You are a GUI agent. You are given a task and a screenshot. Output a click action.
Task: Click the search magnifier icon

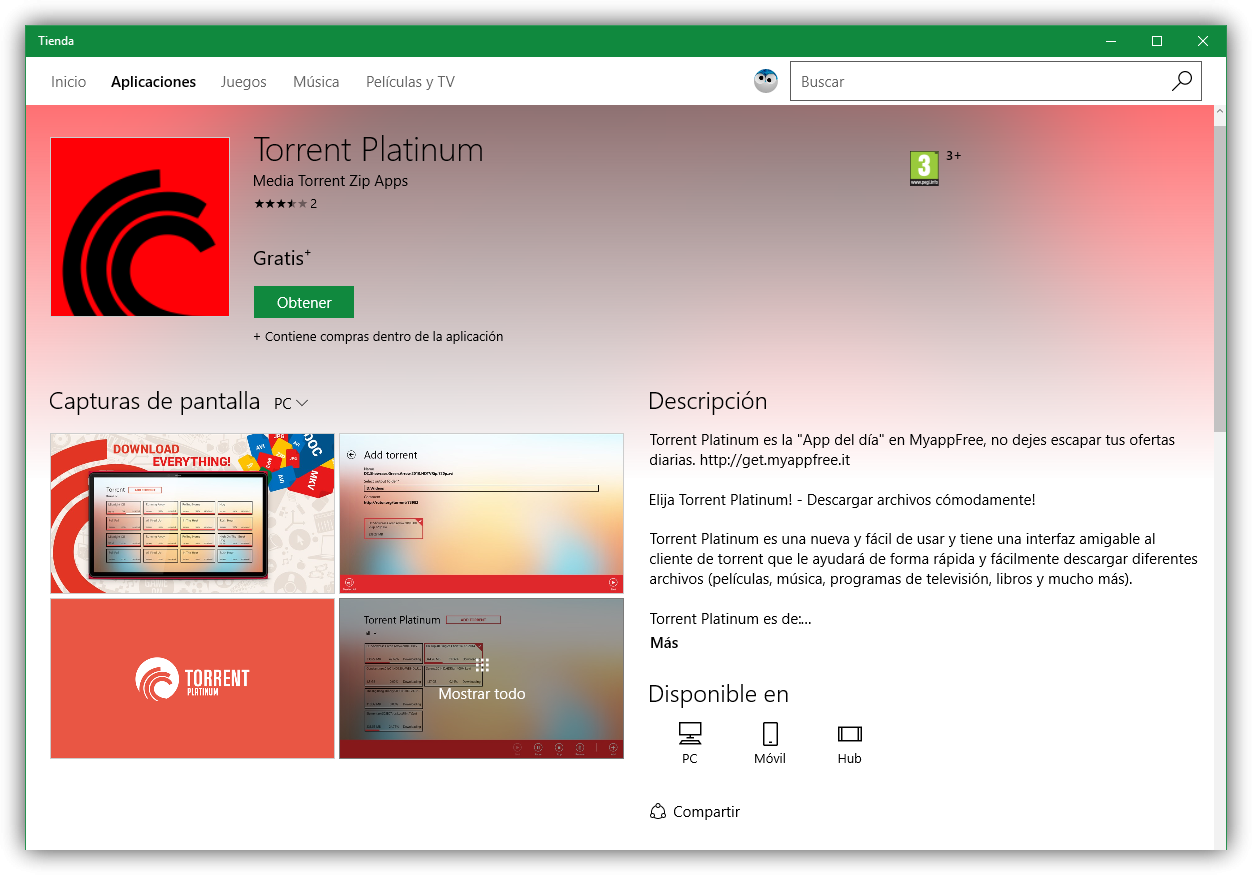click(1181, 82)
